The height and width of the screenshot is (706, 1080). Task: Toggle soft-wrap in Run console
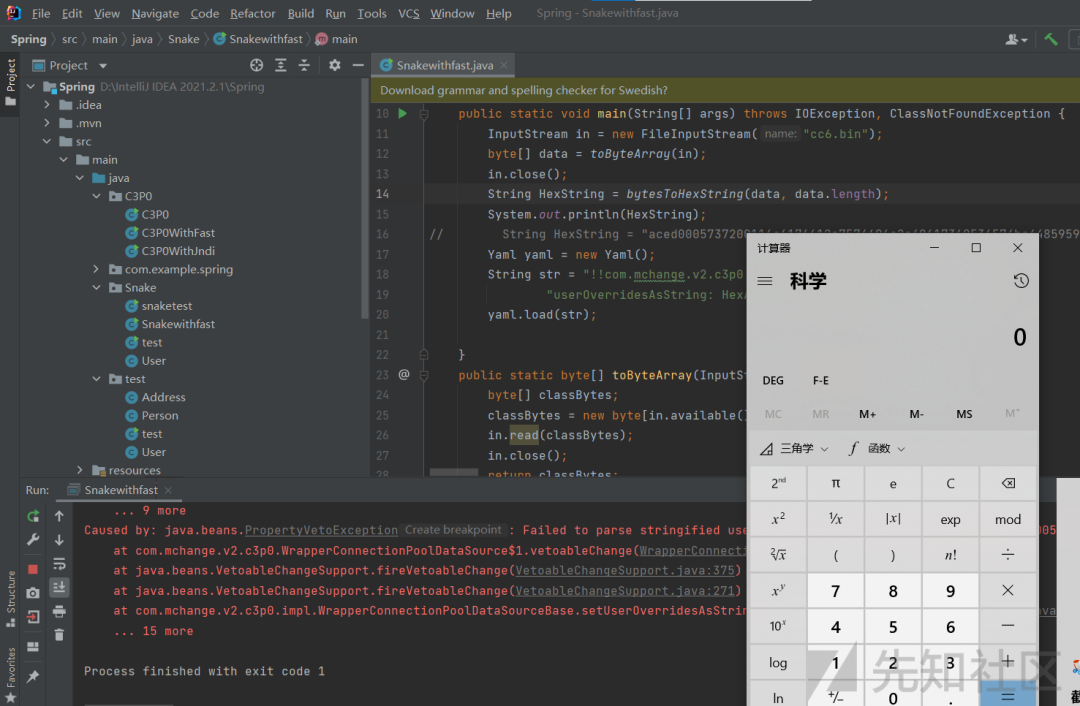59,564
